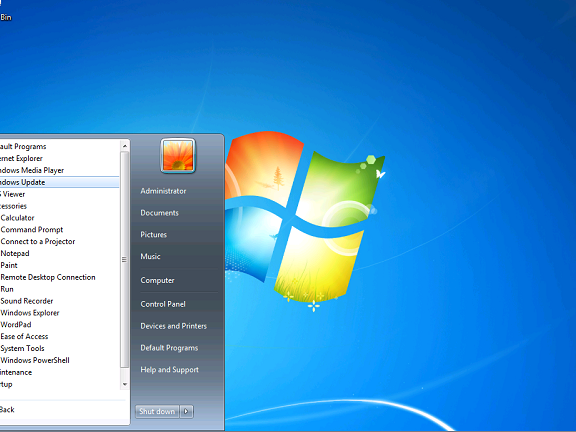Open Computer from the Start menu
The height and width of the screenshot is (432, 576).
(157, 280)
